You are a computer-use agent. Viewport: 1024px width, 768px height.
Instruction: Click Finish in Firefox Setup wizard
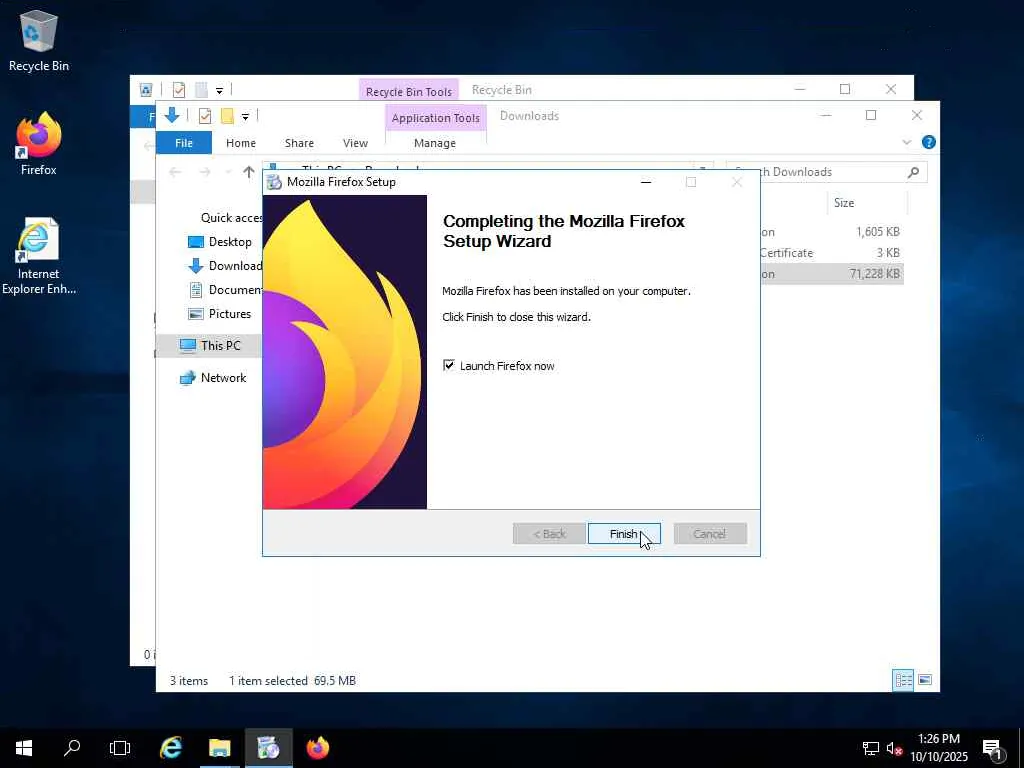tap(624, 534)
